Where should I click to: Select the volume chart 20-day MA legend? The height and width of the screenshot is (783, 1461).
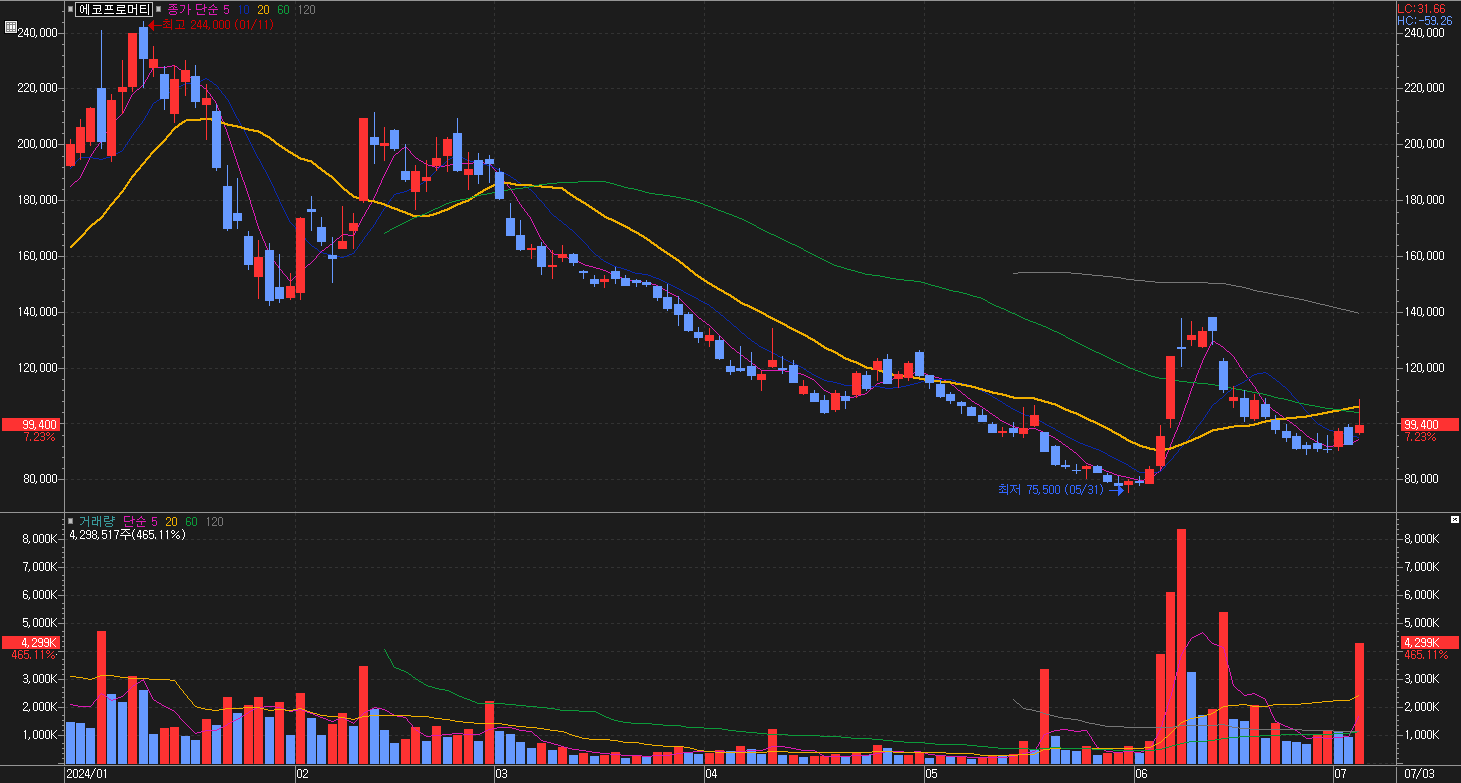(x=172, y=521)
